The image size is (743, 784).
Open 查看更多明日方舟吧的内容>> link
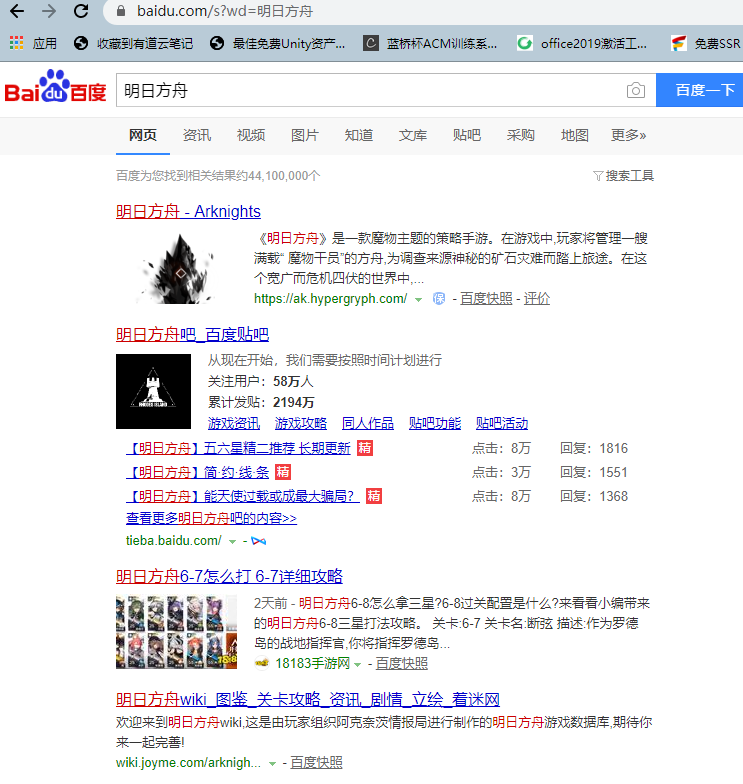point(212,518)
